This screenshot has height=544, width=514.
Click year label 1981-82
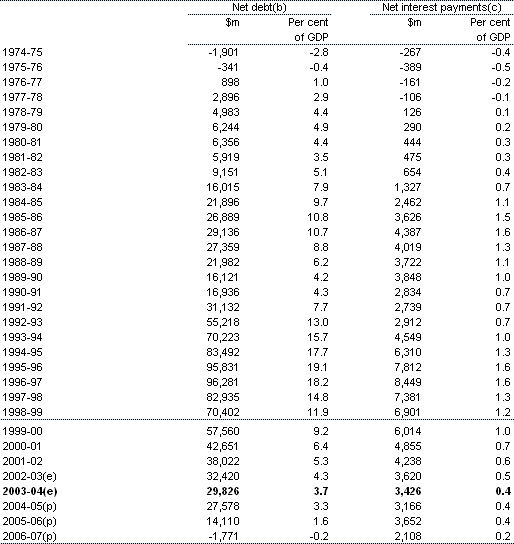22,157
